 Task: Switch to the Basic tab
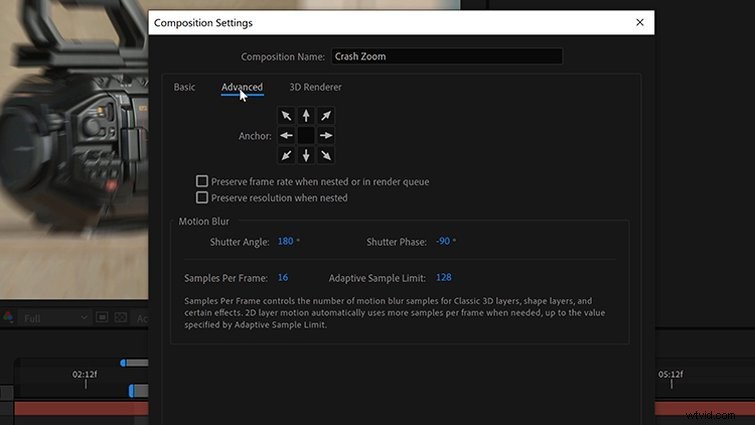point(184,87)
